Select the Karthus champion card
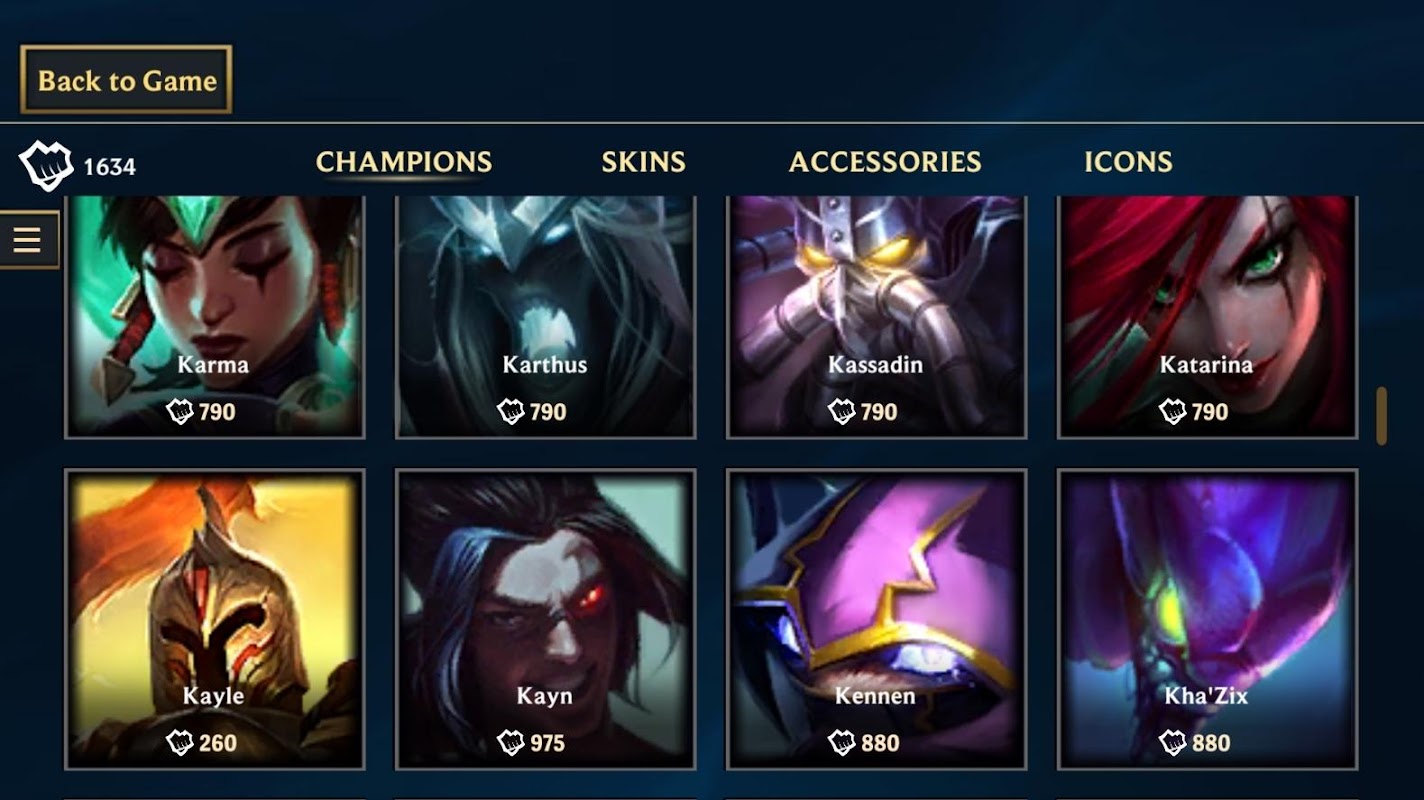The width and height of the screenshot is (1424, 800). pyautogui.click(x=545, y=317)
